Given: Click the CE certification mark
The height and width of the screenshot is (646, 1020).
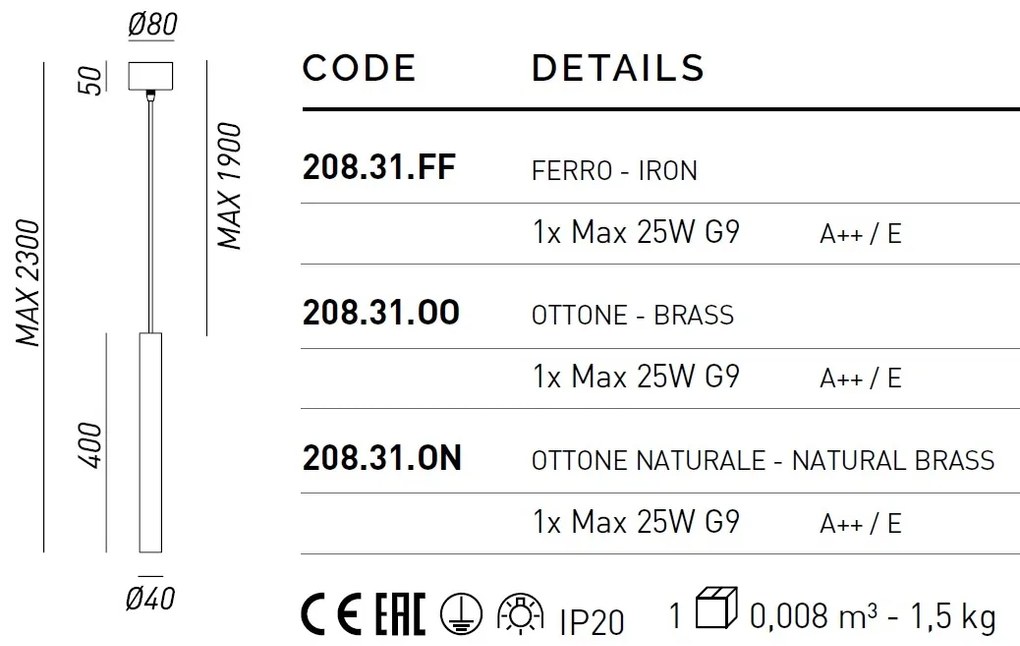Looking at the screenshot, I should coord(332,615).
